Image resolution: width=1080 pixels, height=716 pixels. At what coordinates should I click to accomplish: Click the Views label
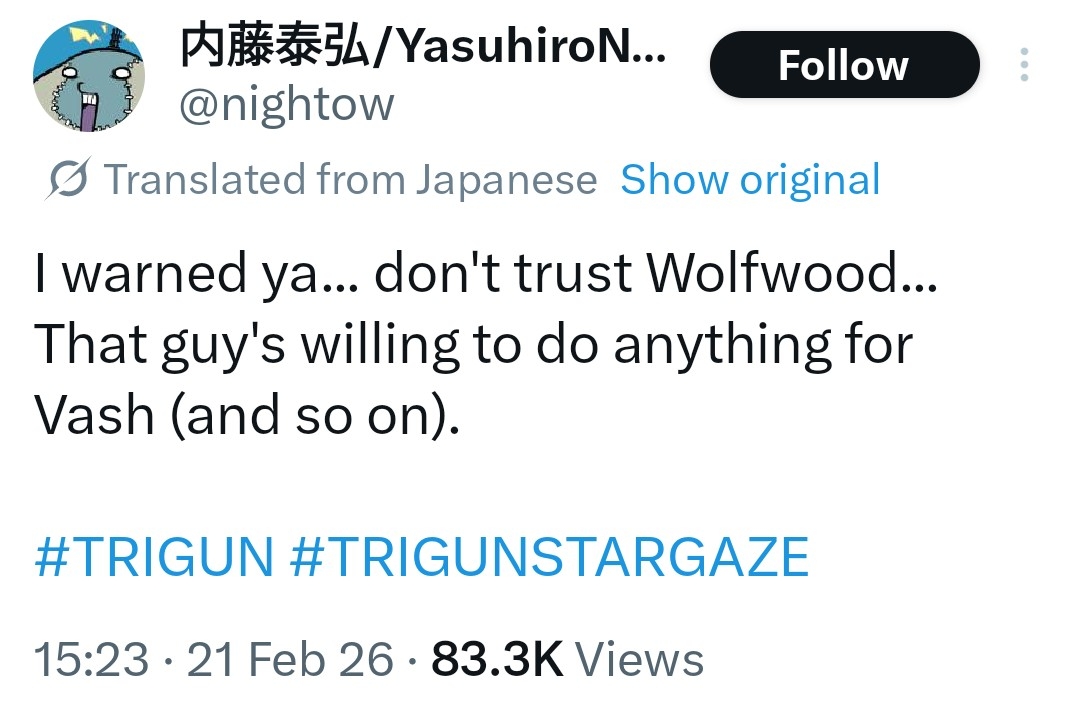point(640,659)
